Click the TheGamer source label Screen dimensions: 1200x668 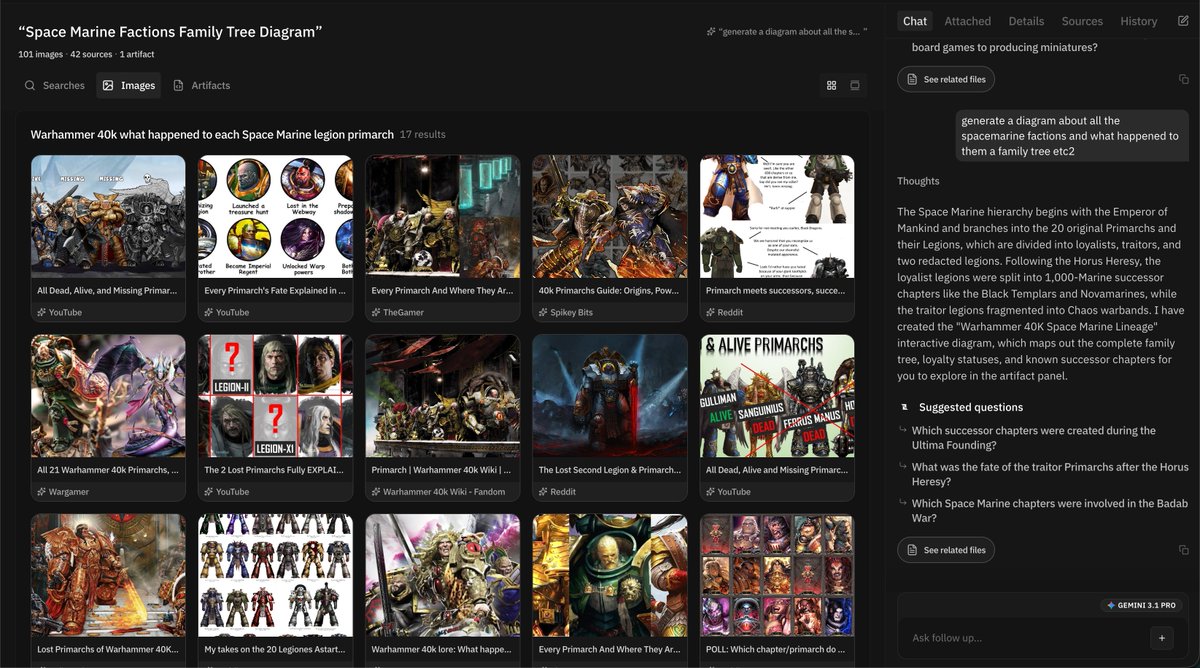400,312
